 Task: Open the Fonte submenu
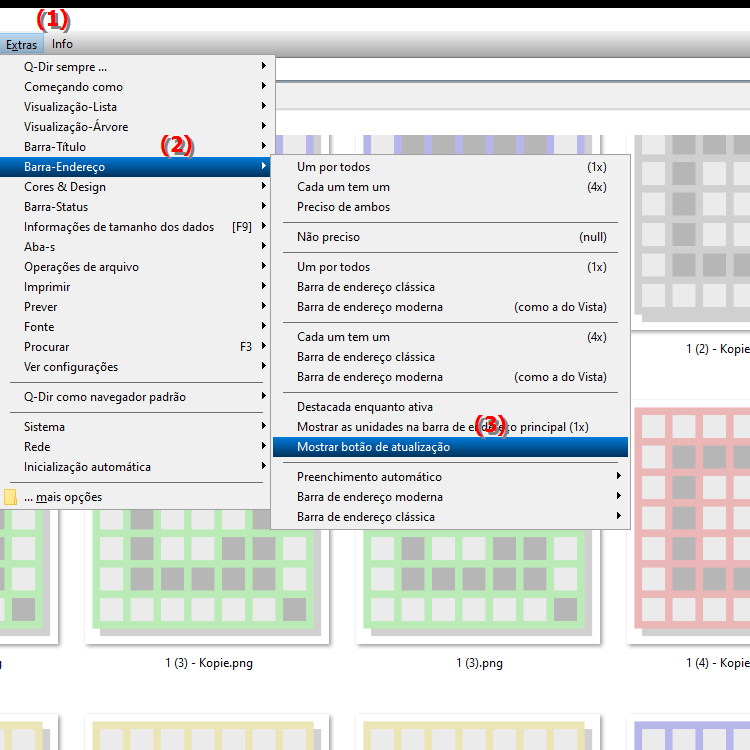click(x=136, y=327)
